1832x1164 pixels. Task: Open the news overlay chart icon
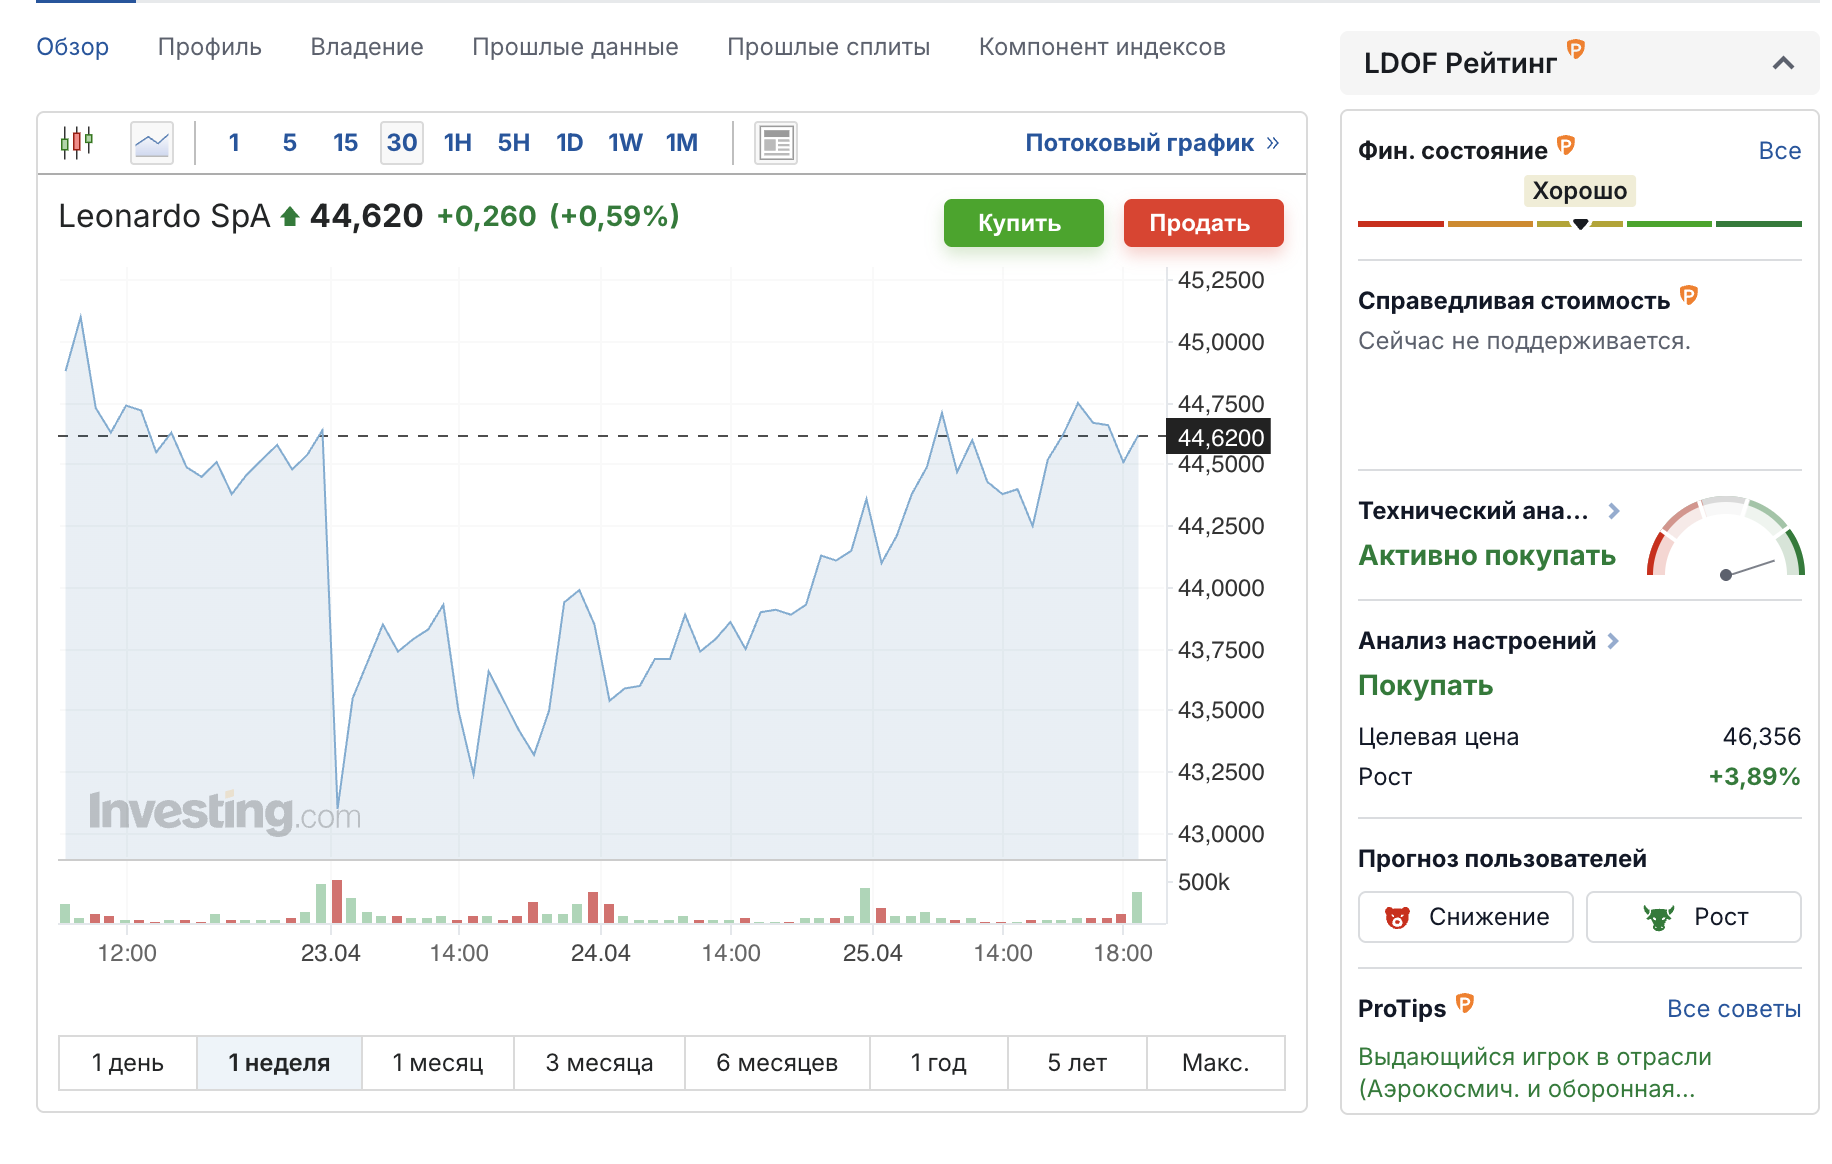pos(776,143)
